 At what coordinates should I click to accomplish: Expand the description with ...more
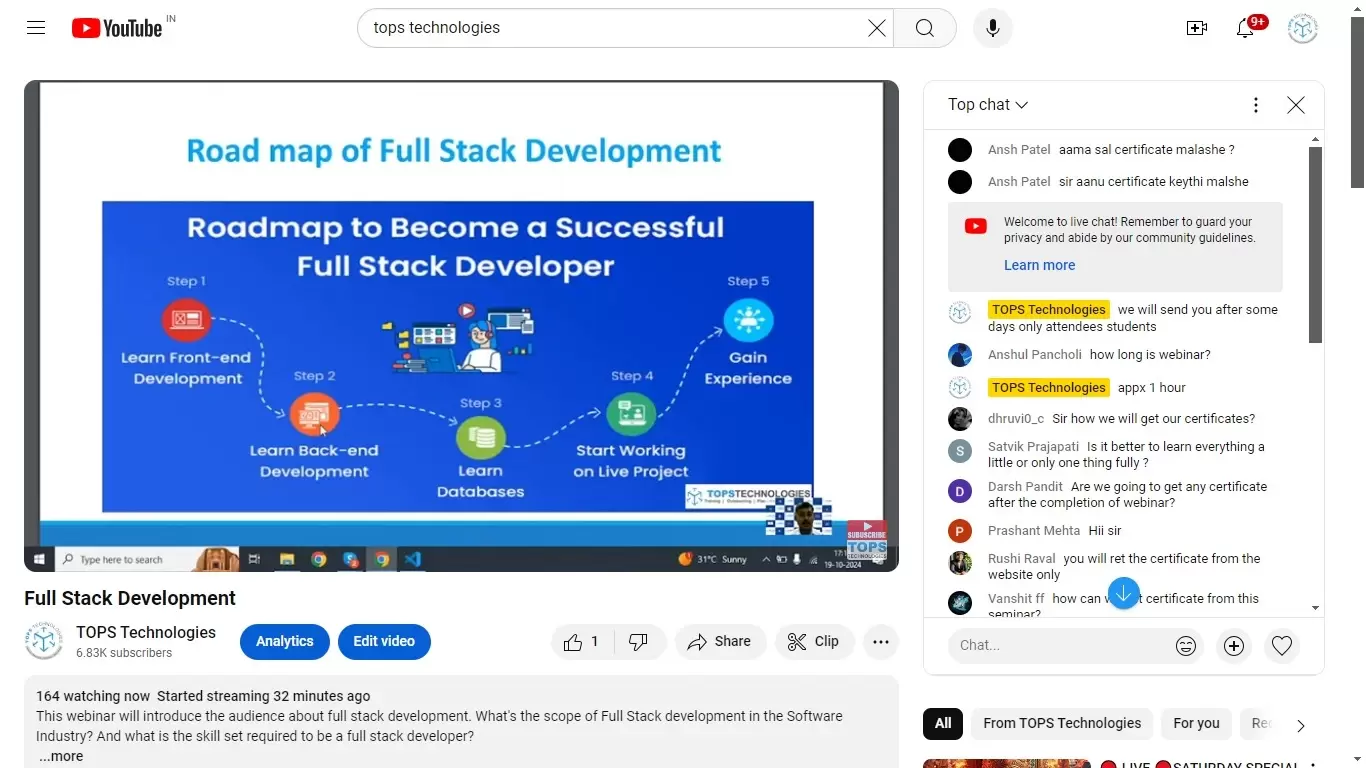click(x=61, y=757)
